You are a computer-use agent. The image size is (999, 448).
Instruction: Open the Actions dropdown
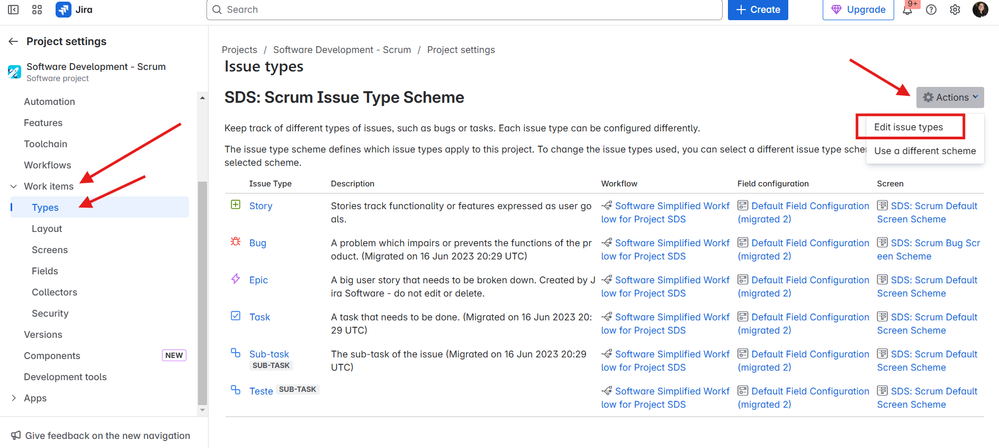(x=950, y=98)
